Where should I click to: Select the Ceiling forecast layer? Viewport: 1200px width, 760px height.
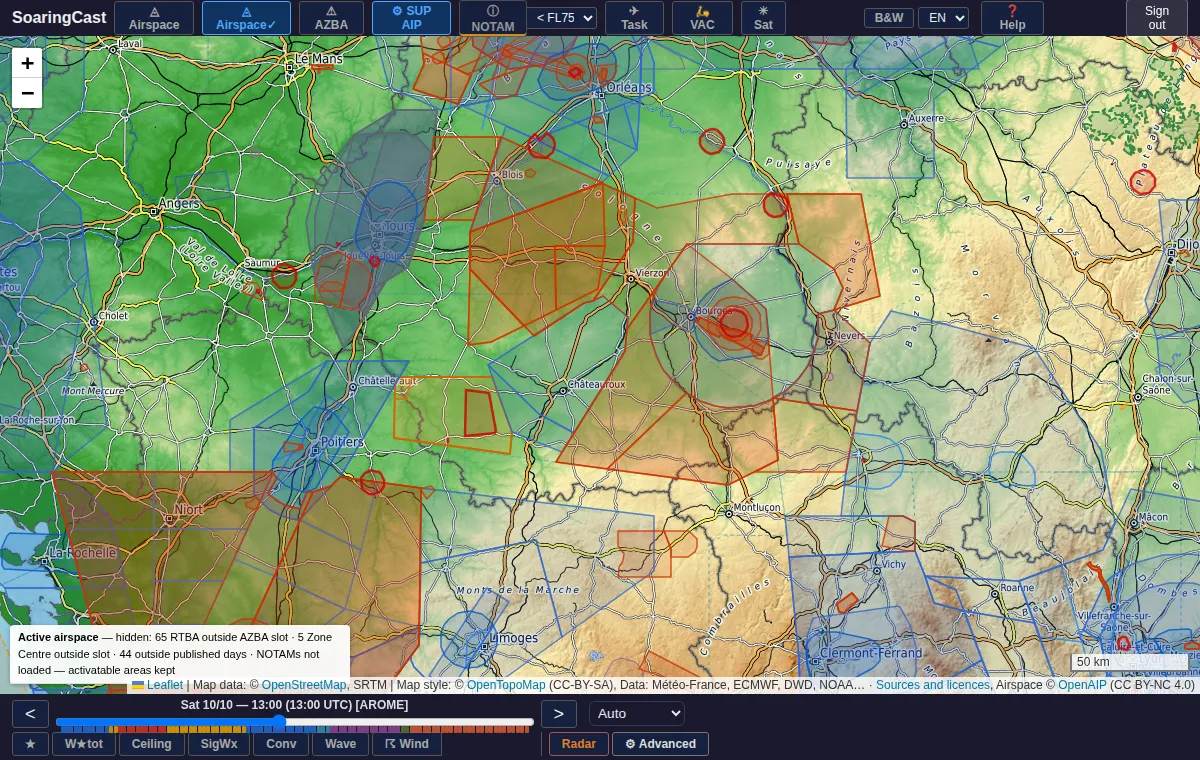coord(152,744)
